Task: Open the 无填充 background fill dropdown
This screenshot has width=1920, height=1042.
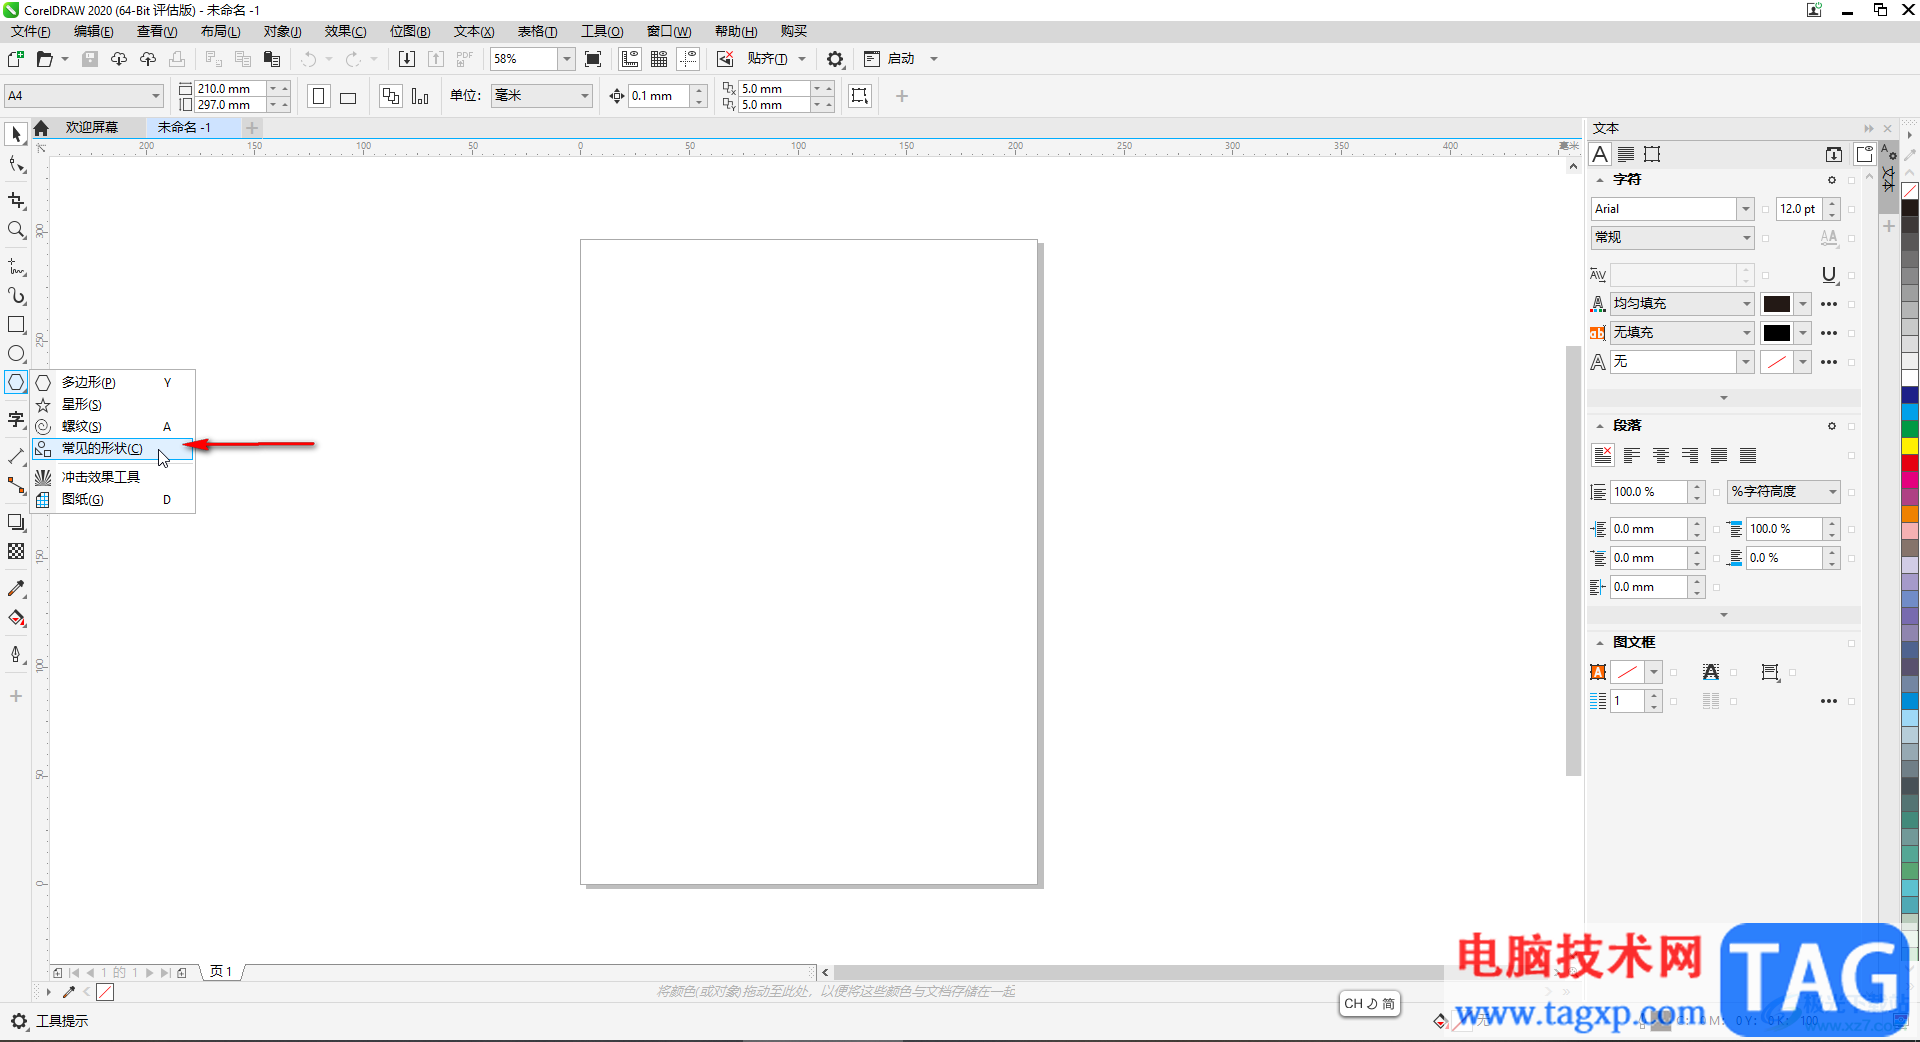Action: pyautogui.click(x=1682, y=333)
